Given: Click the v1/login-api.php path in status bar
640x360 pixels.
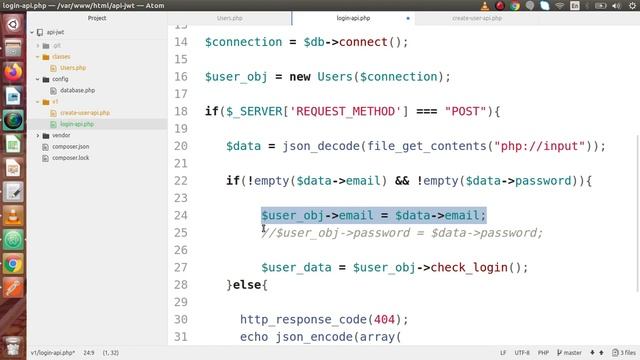Looking at the screenshot, I should (x=53, y=353).
